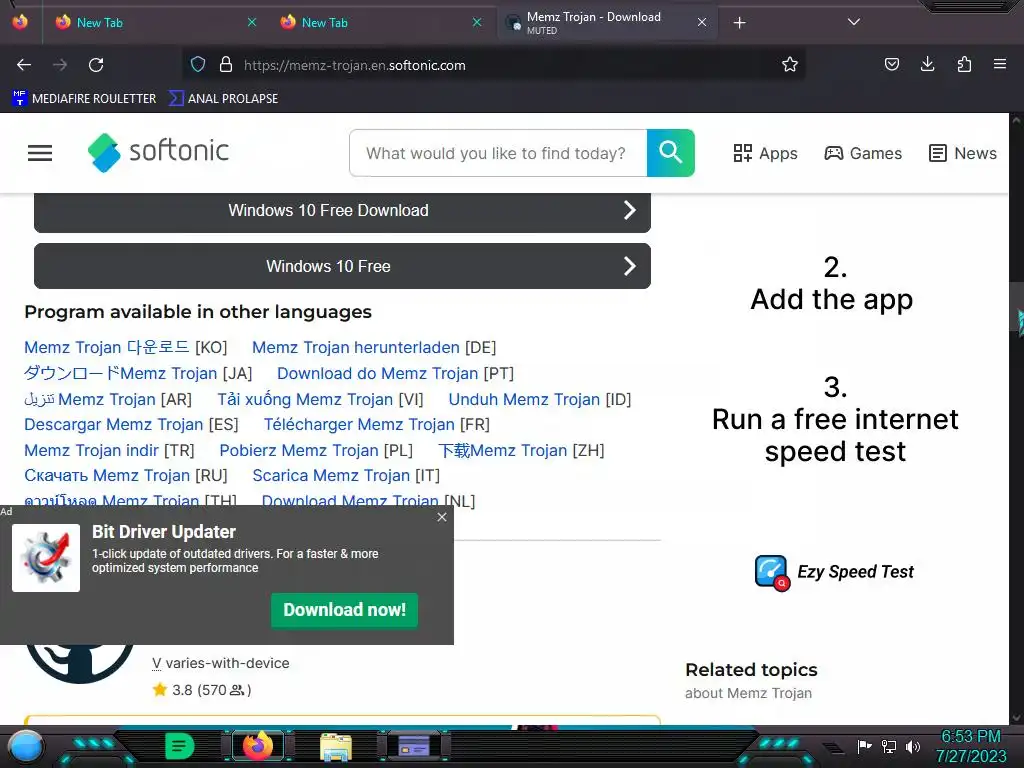Click the Firefox taskbar icon
Screen dimensions: 1024x768
(x=258, y=746)
